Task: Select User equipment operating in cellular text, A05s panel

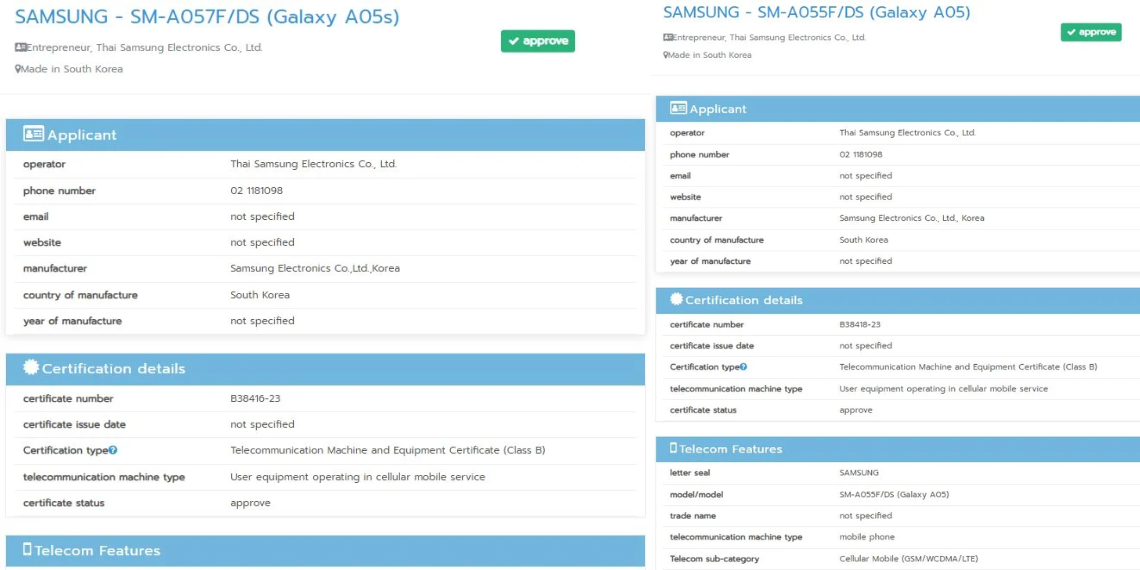Action: point(358,477)
